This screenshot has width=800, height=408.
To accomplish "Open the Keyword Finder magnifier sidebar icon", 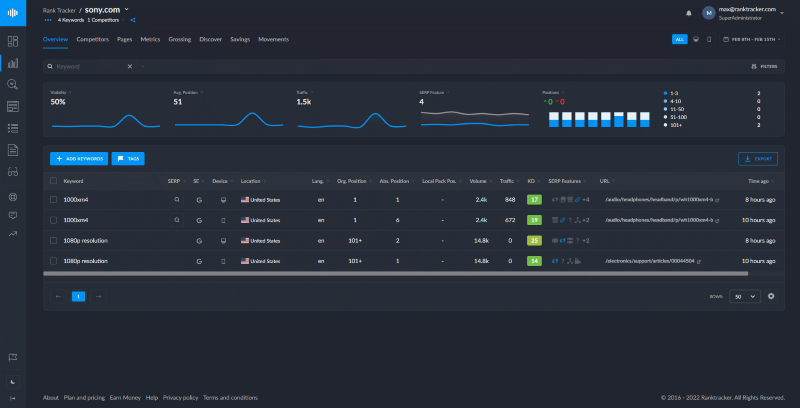I will [13, 85].
